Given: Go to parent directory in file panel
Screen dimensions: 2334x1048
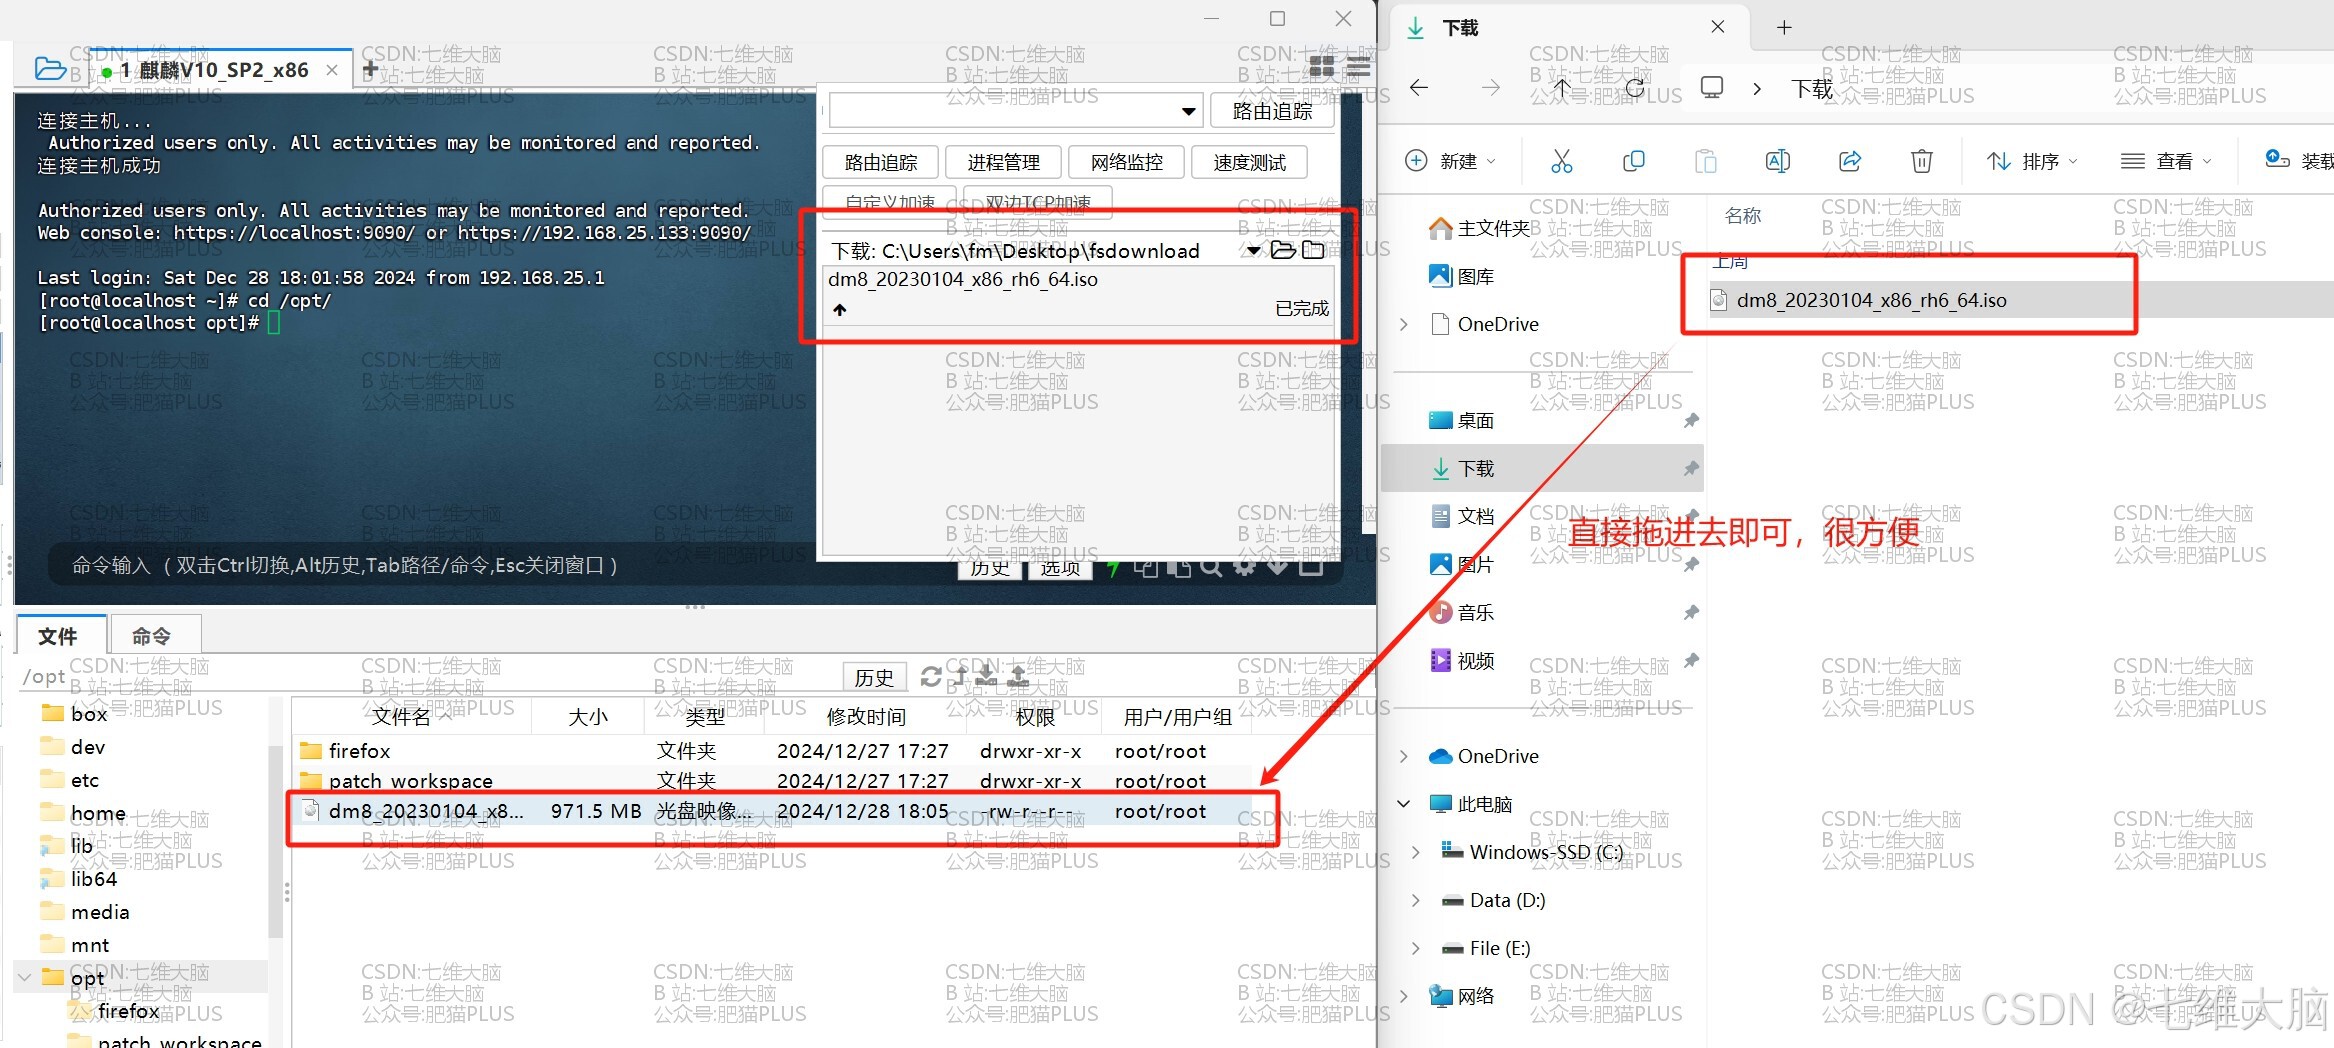Looking at the screenshot, I should pos(958,677).
